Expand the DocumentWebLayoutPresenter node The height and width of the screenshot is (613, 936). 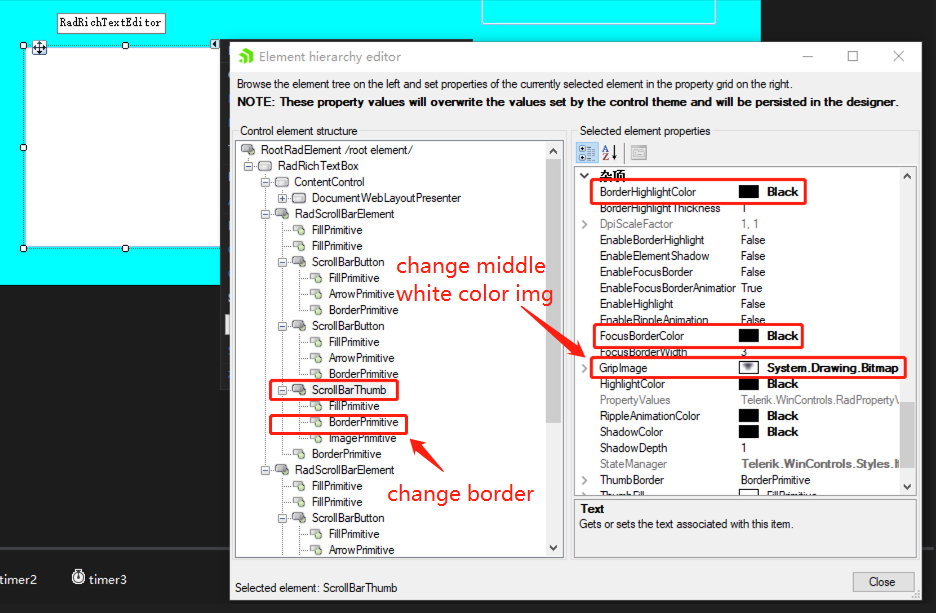pyautogui.click(x=282, y=198)
